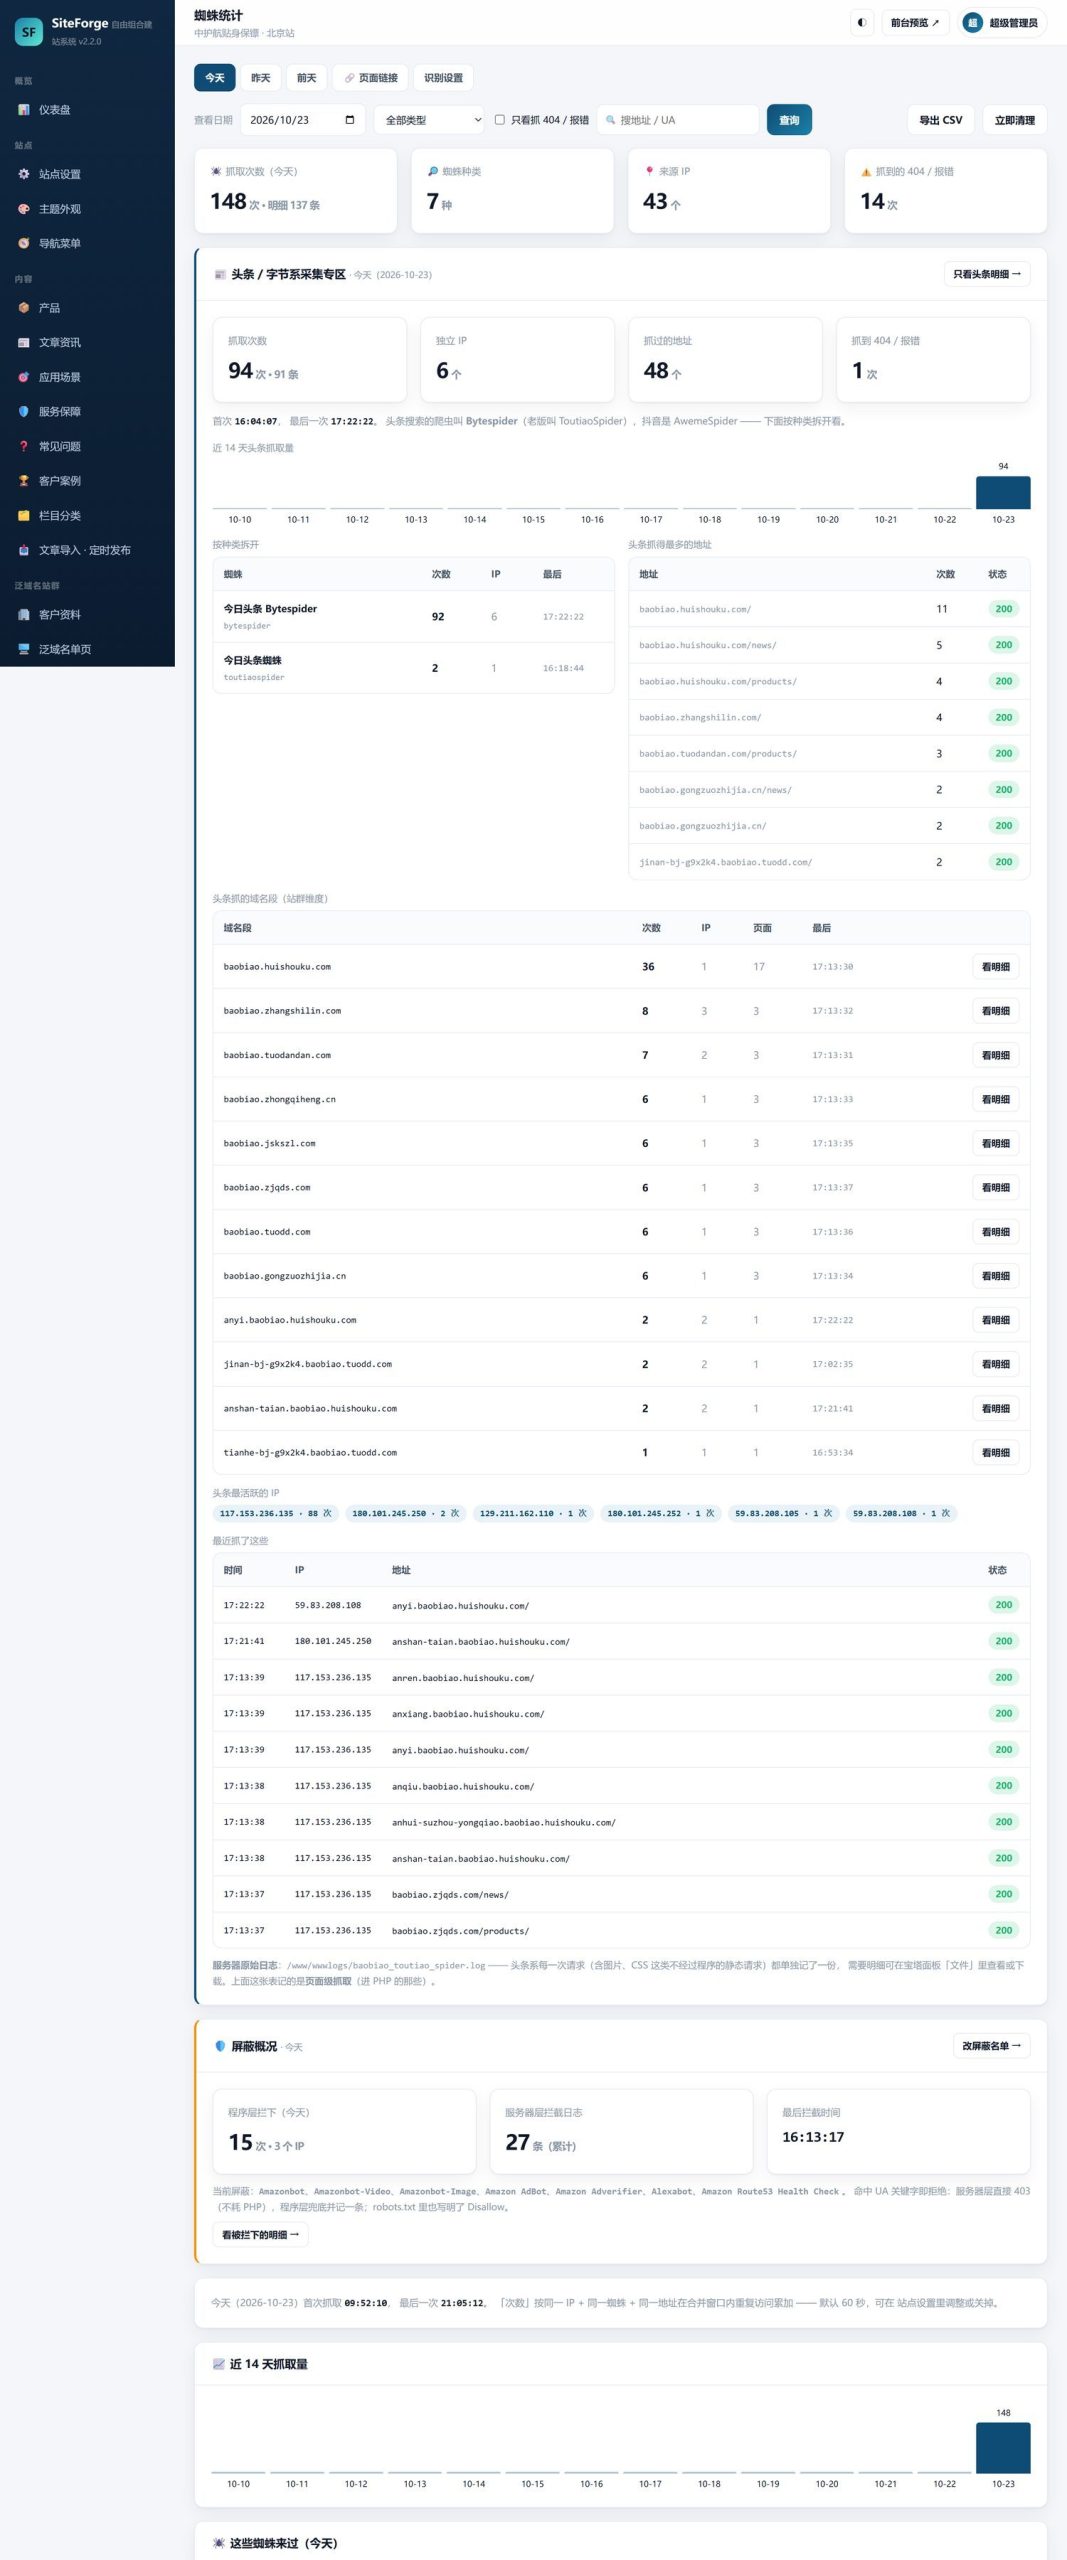Click the 查看日期 date input field
This screenshot has width=1067, height=2560.
coord(301,120)
